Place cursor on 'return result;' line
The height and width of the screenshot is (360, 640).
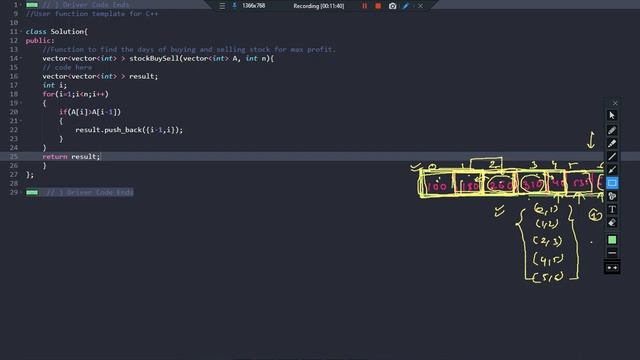click(x=71, y=157)
